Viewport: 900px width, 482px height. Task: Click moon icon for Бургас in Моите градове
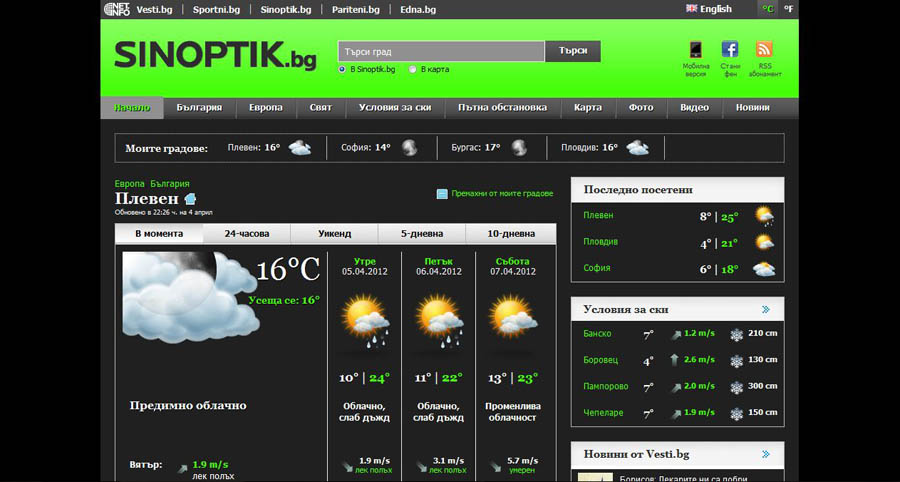tap(519, 148)
